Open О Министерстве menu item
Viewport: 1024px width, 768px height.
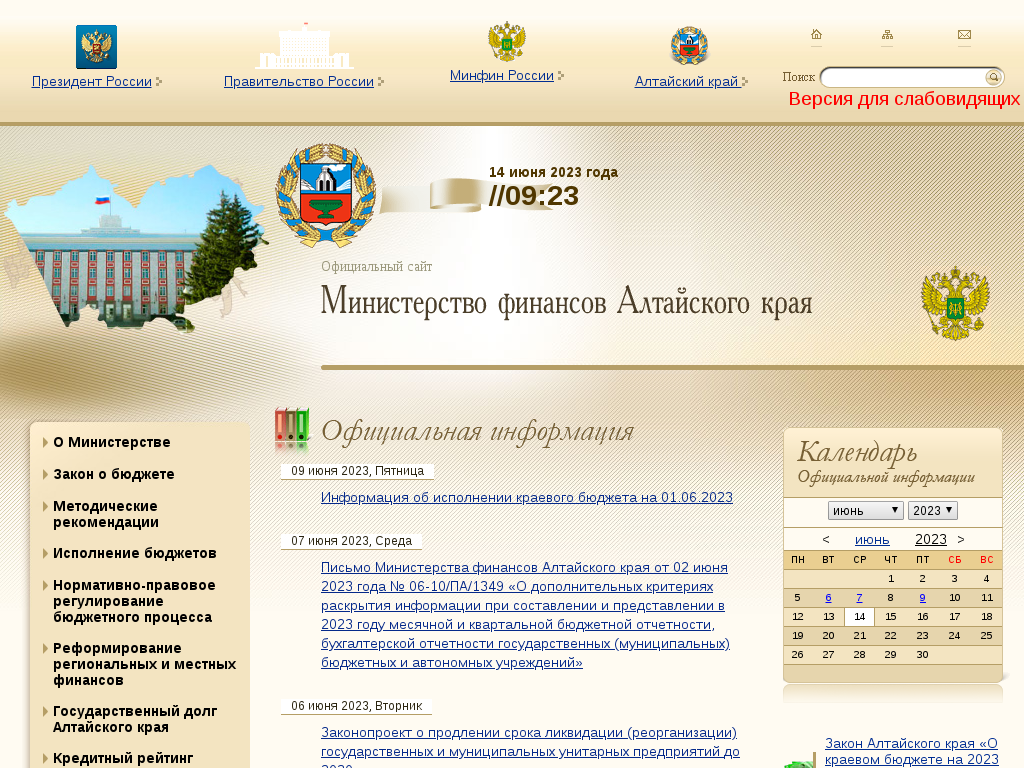coord(112,443)
